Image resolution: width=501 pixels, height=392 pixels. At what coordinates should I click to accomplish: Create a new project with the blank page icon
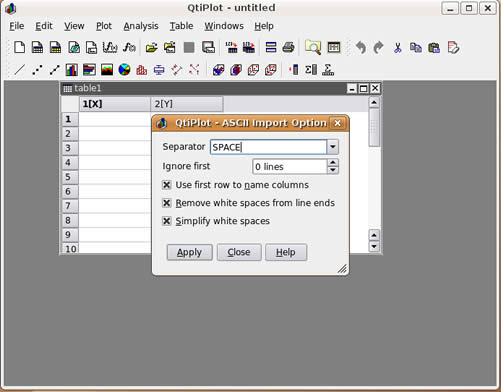(x=19, y=47)
